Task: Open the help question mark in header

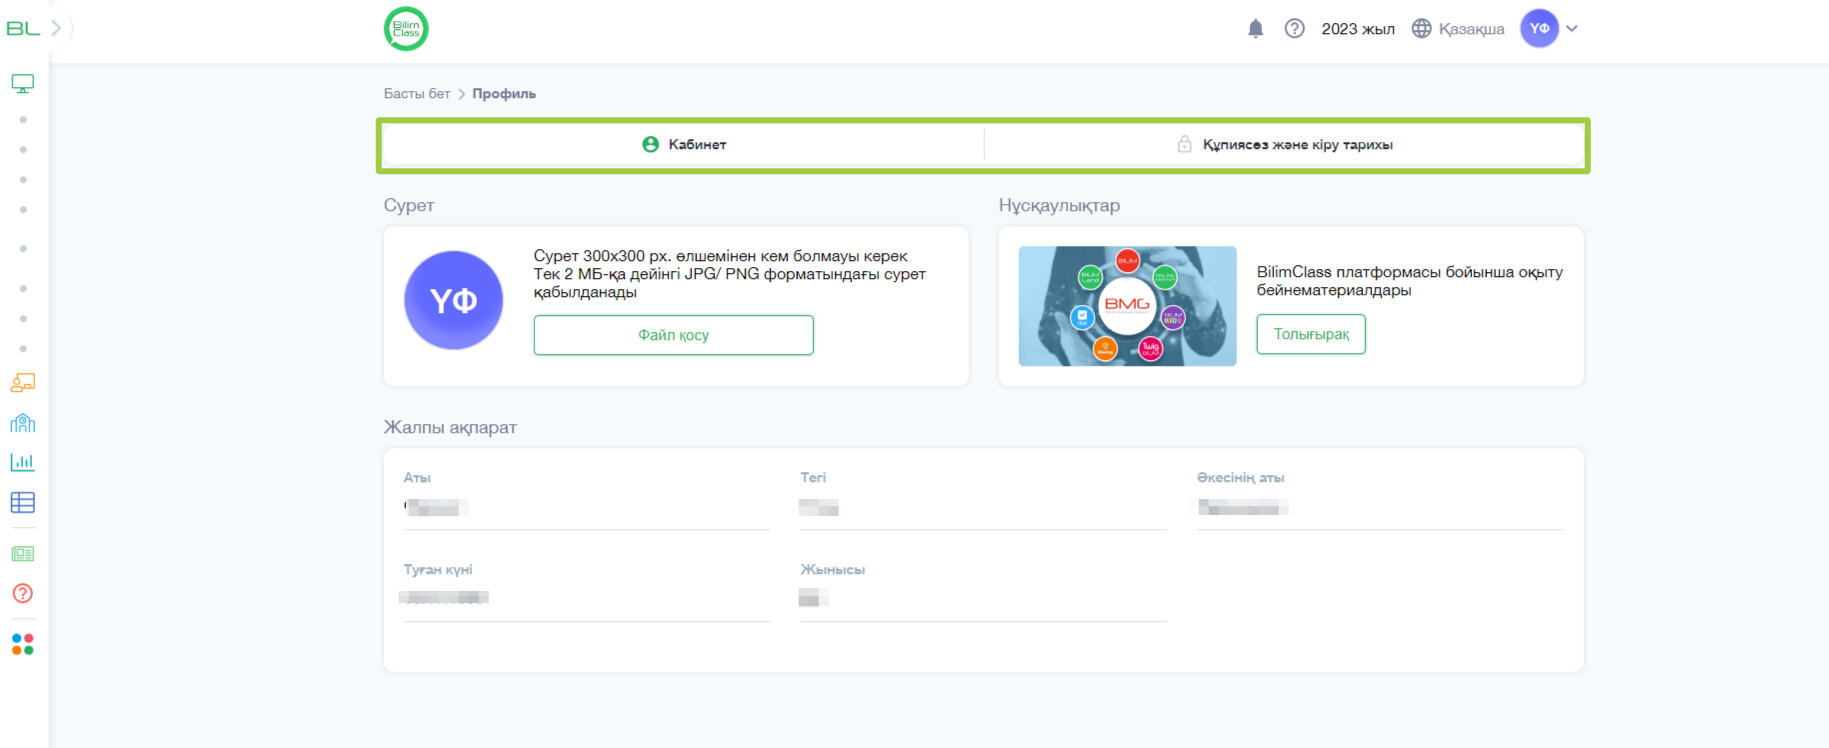Action: (1295, 29)
